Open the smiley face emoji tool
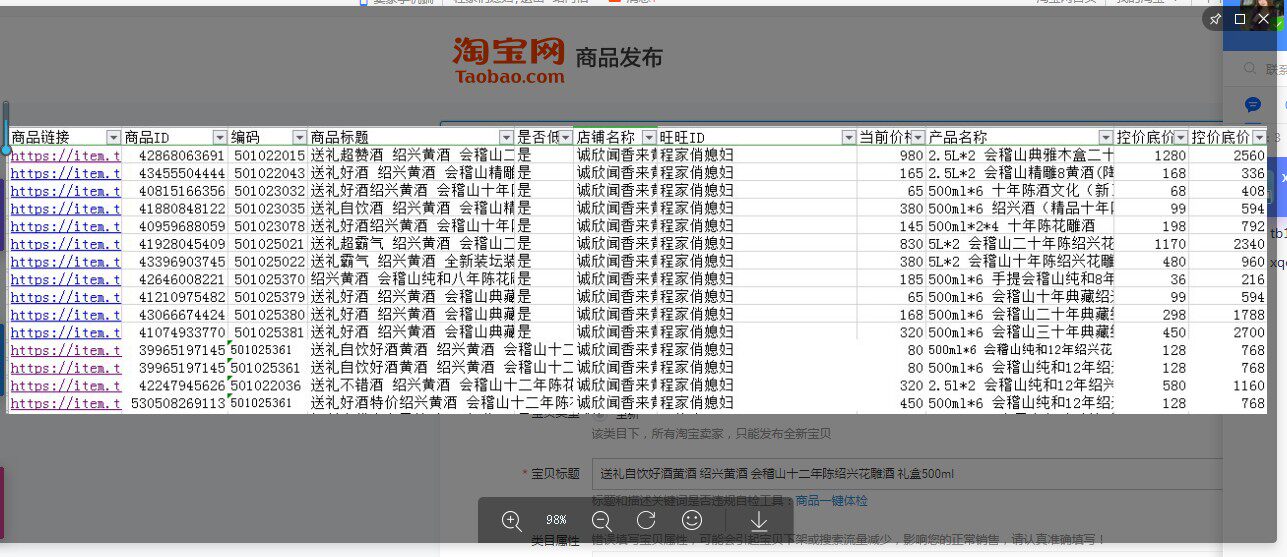Screen dimensions: 1287x557 (691, 520)
